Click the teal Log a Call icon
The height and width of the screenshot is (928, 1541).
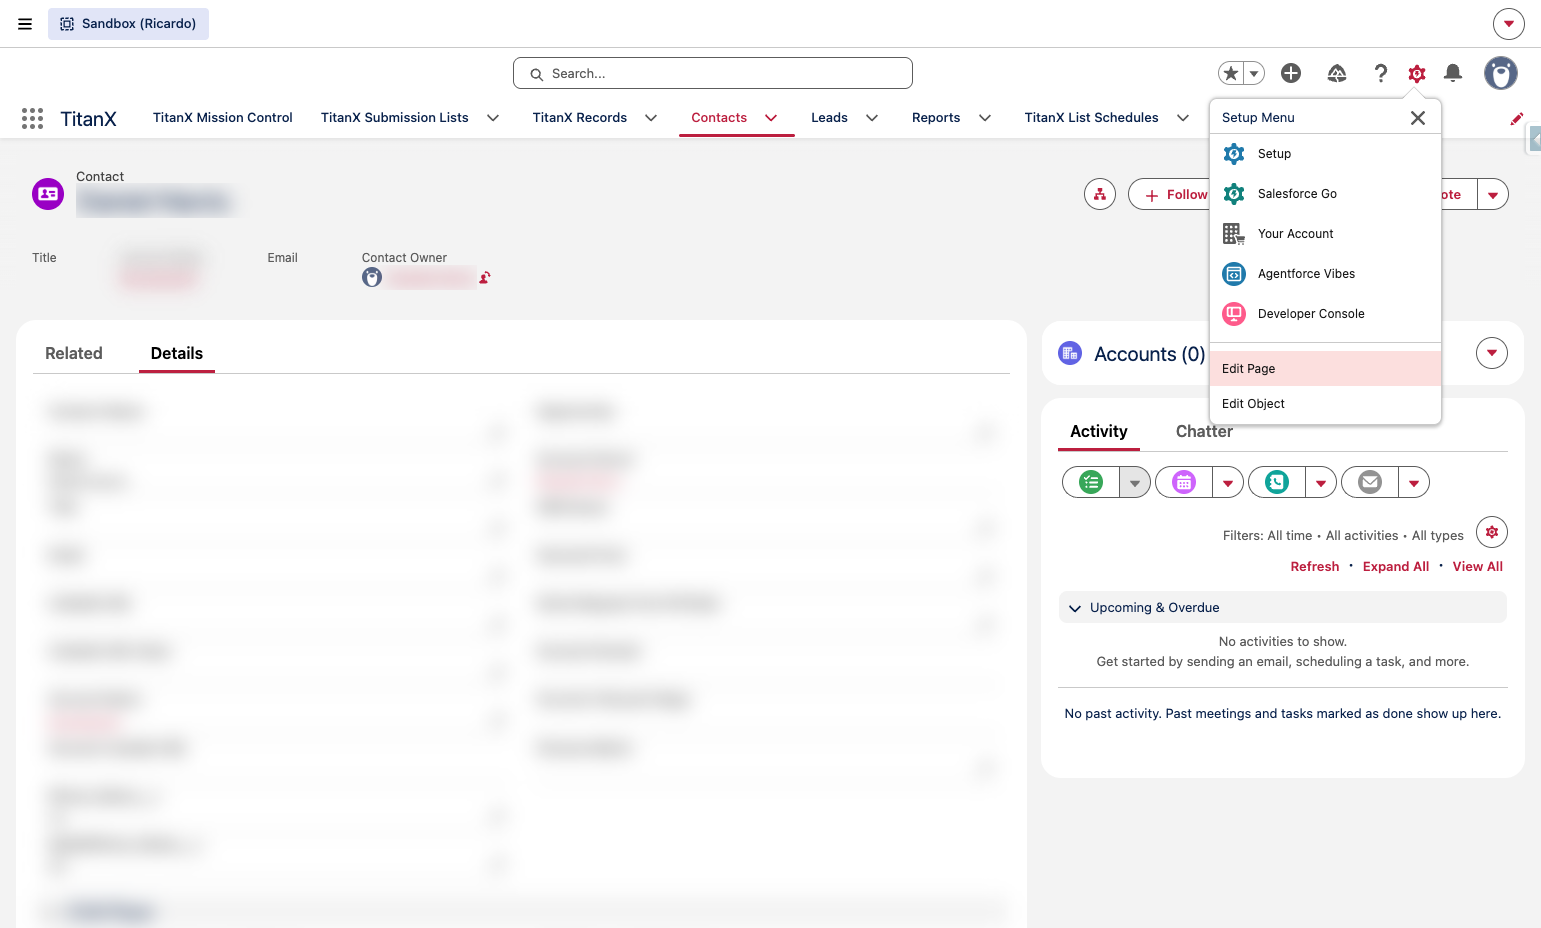1277,482
